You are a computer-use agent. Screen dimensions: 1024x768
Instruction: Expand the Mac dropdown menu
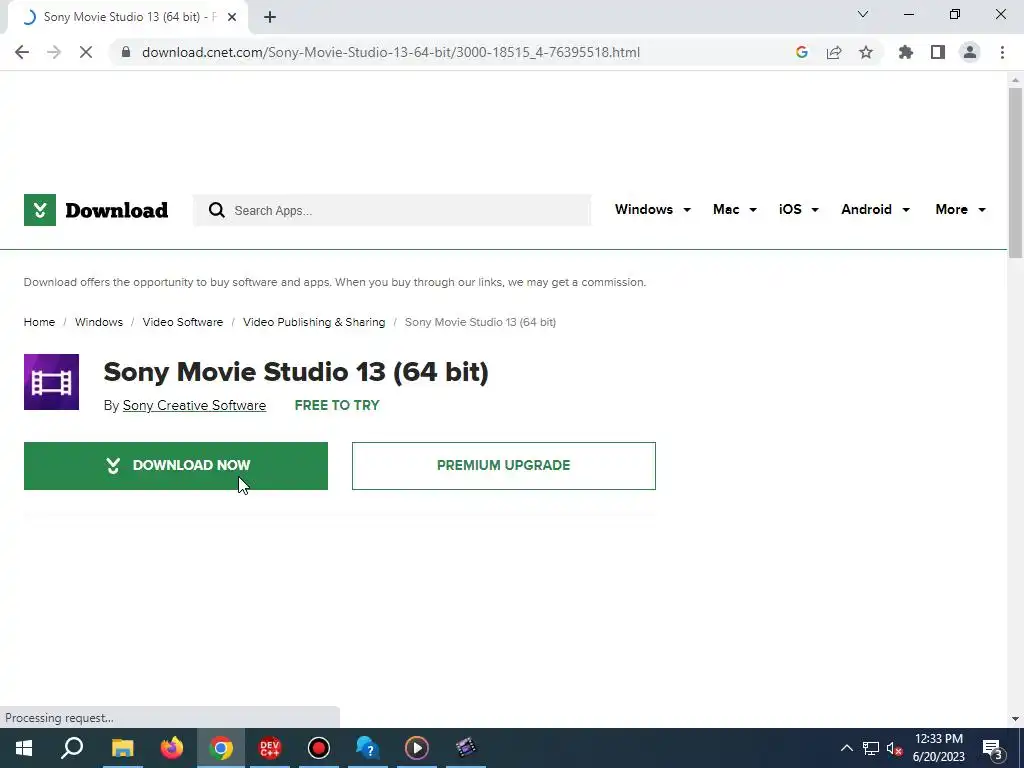[735, 210]
